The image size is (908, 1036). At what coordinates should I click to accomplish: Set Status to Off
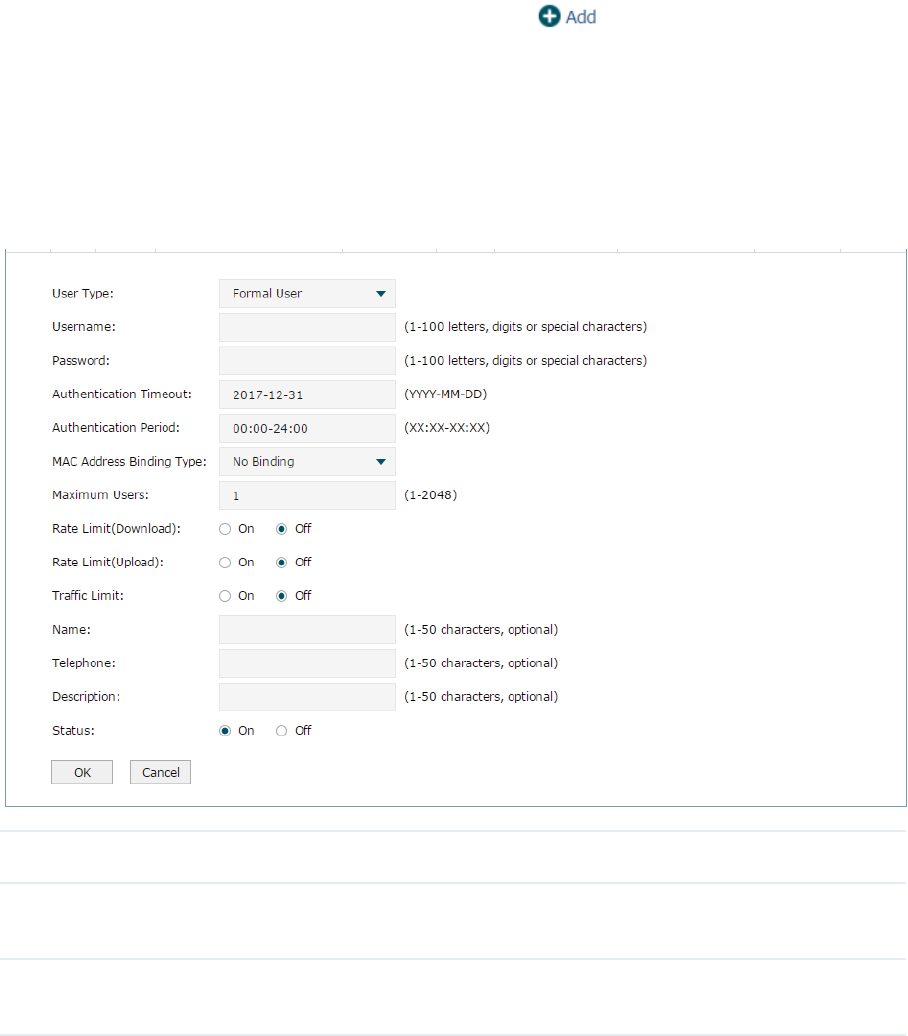pos(282,731)
